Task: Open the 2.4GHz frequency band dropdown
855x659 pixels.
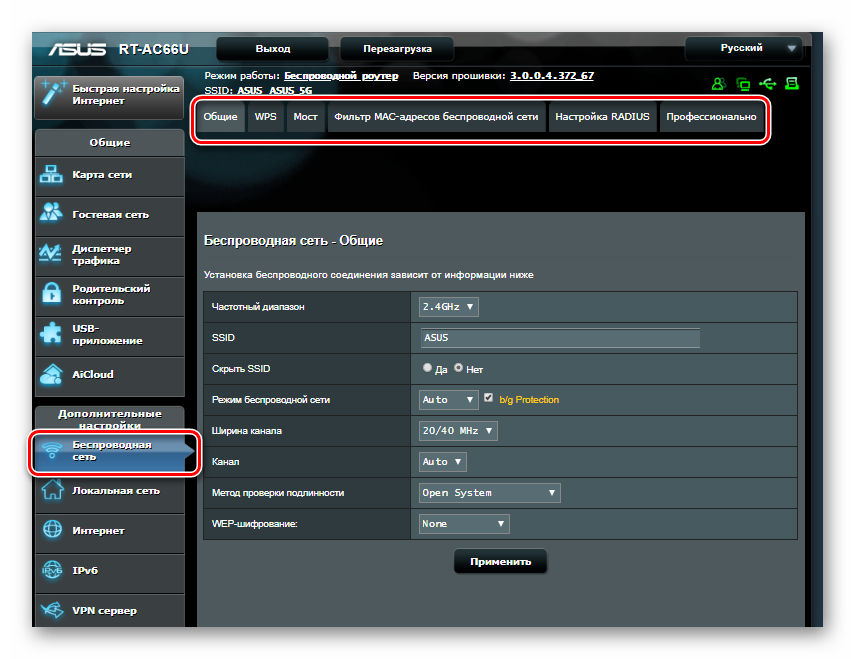Action: (x=448, y=307)
